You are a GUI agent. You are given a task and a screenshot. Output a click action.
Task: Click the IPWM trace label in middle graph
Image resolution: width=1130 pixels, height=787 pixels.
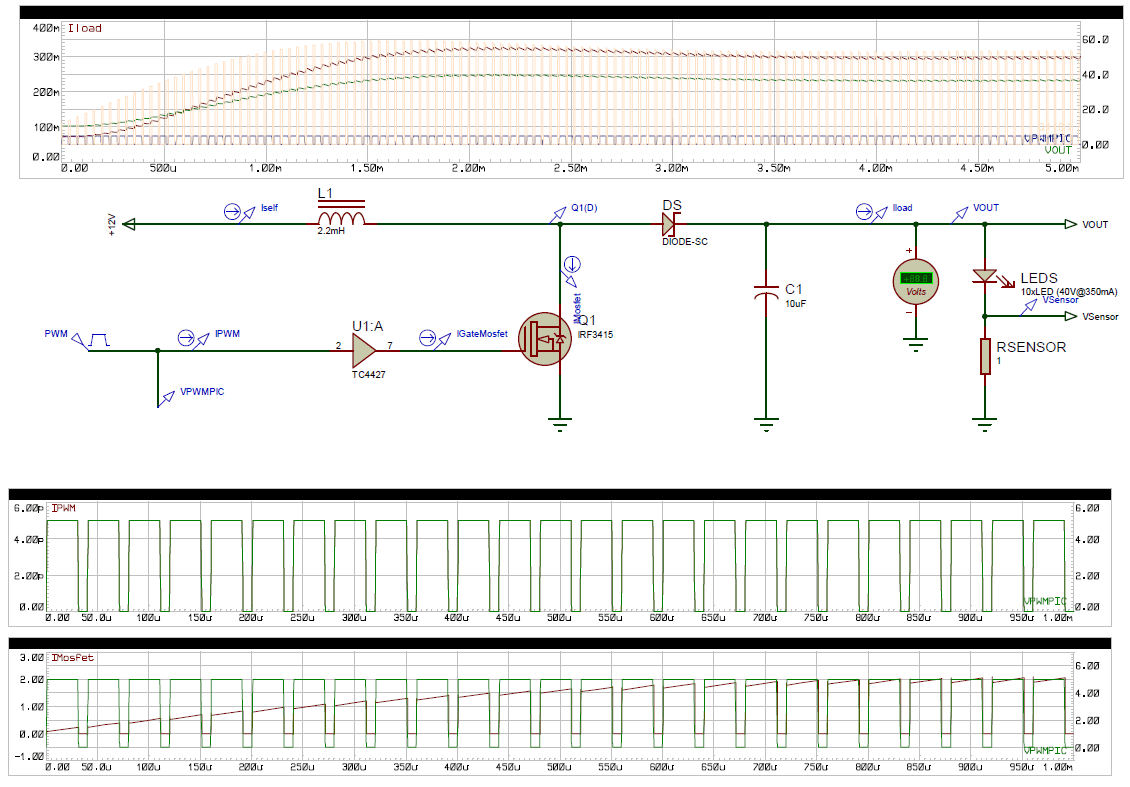[63, 508]
